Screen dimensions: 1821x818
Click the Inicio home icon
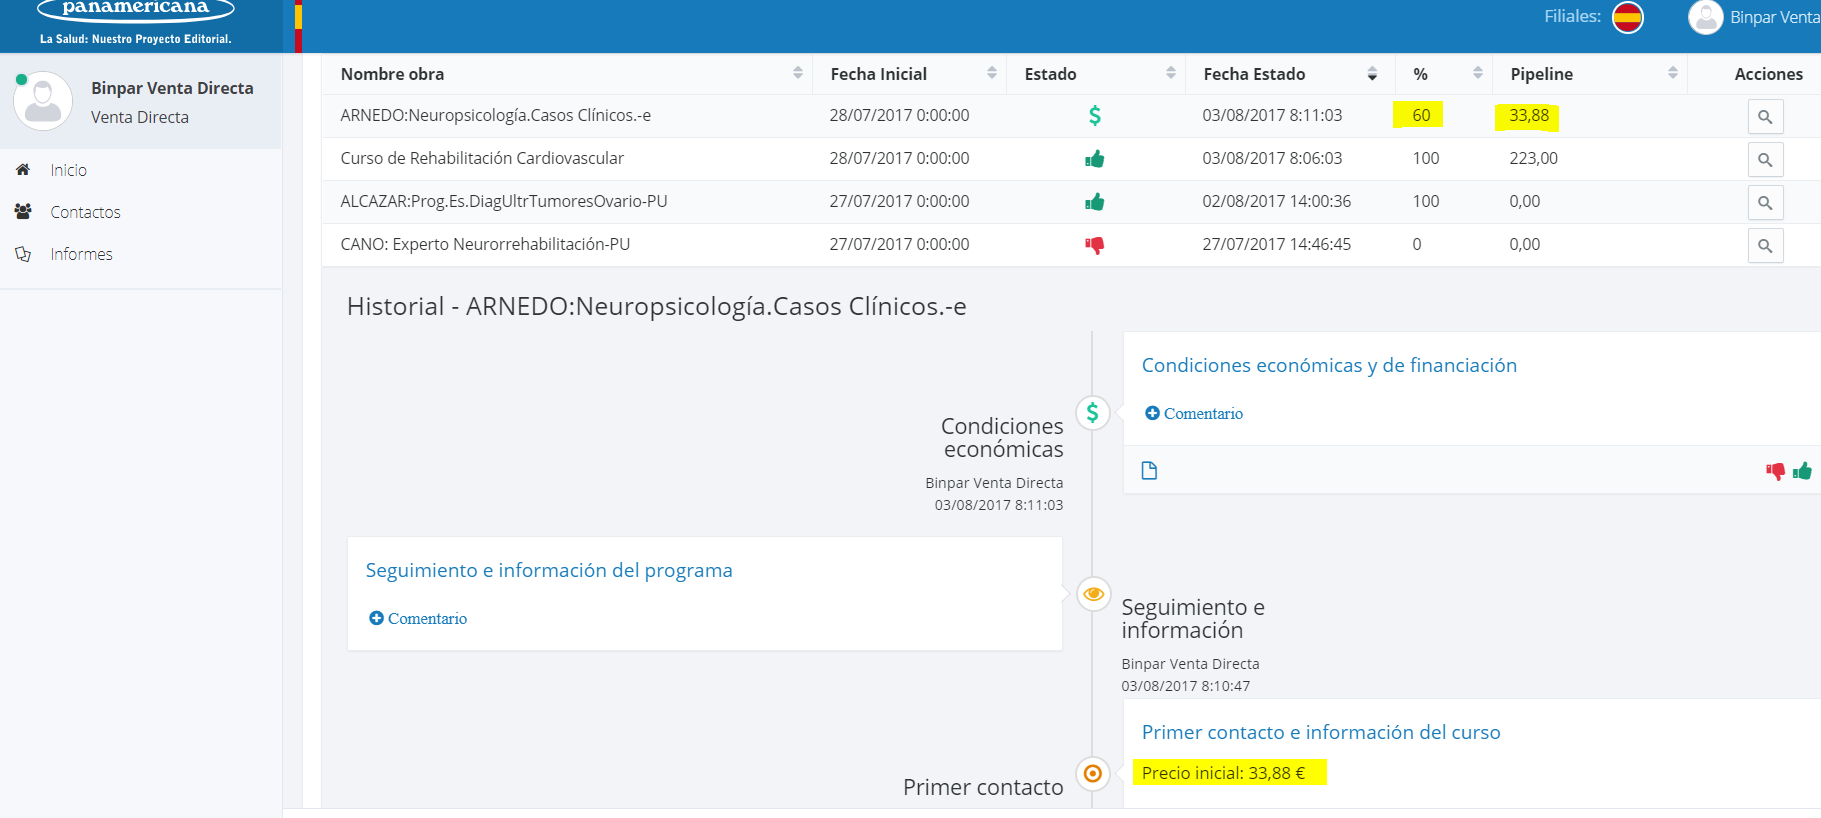pyautogui.click(x=23, y=170)
